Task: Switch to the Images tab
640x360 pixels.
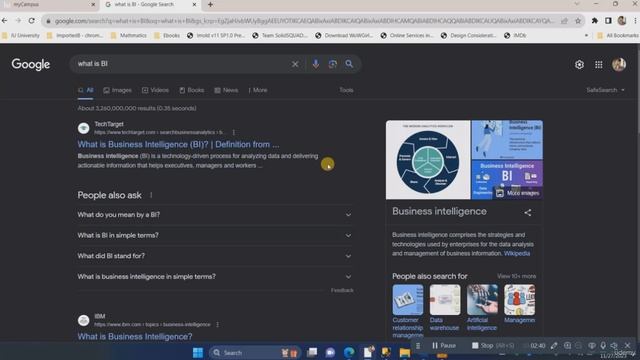Action: pos(118,90)
